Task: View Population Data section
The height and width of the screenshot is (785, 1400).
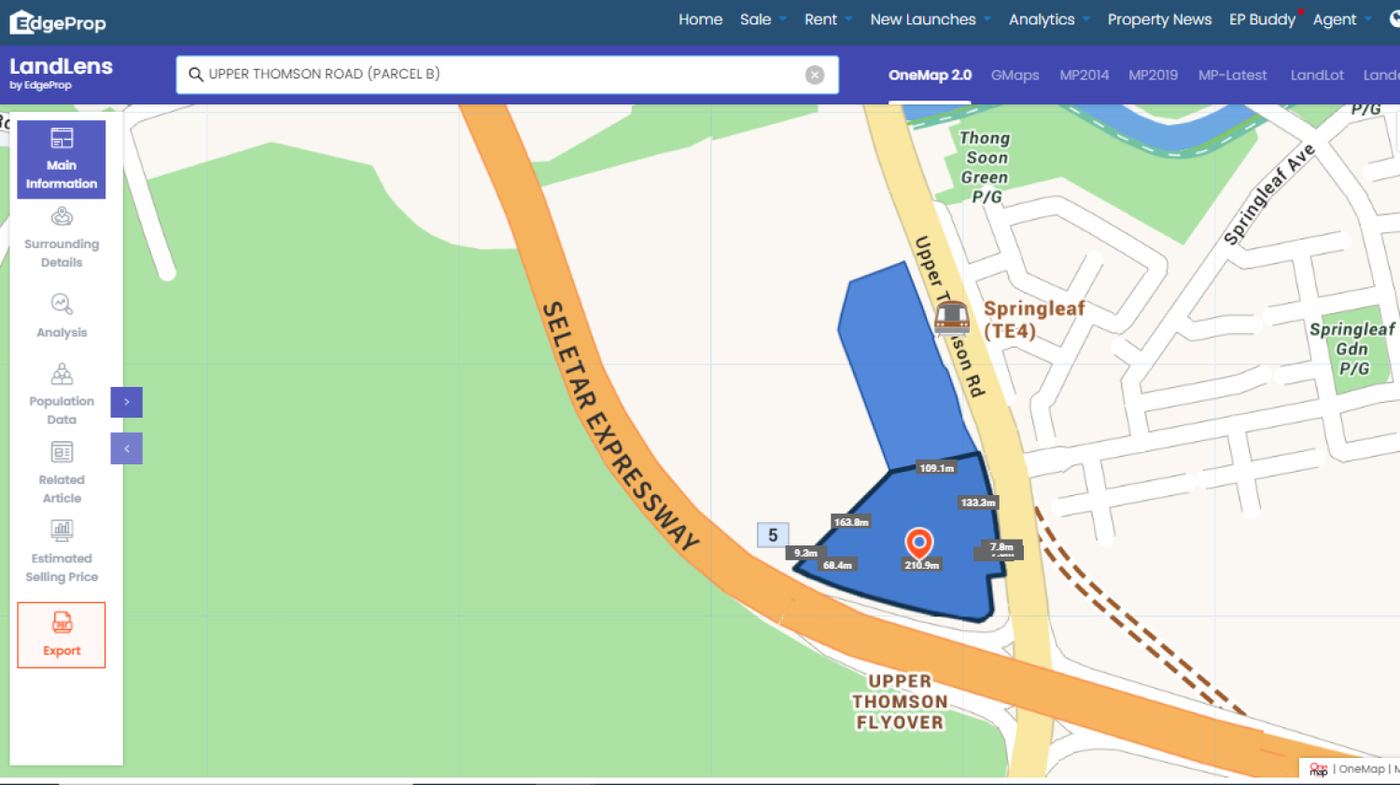Action: point(61,394)
